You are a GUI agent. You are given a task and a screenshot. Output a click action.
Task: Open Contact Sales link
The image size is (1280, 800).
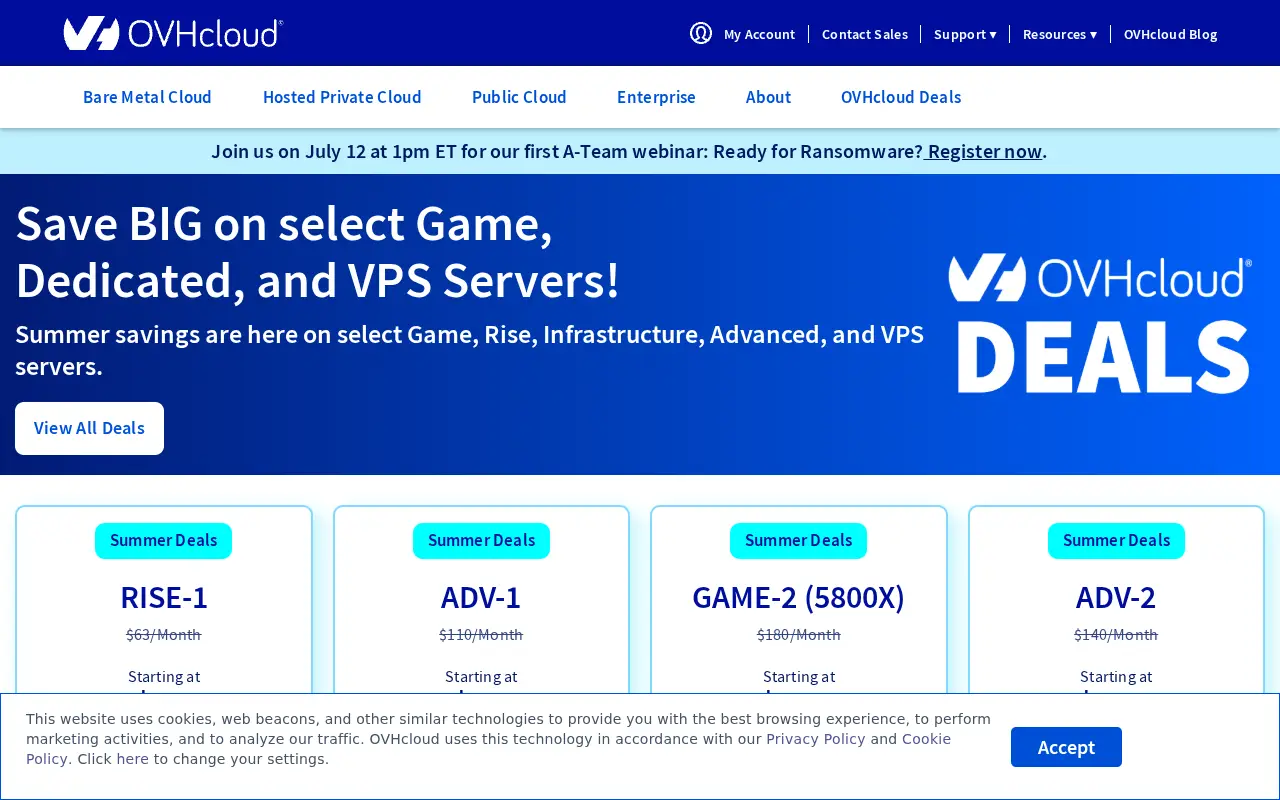[x=865, y=34]
